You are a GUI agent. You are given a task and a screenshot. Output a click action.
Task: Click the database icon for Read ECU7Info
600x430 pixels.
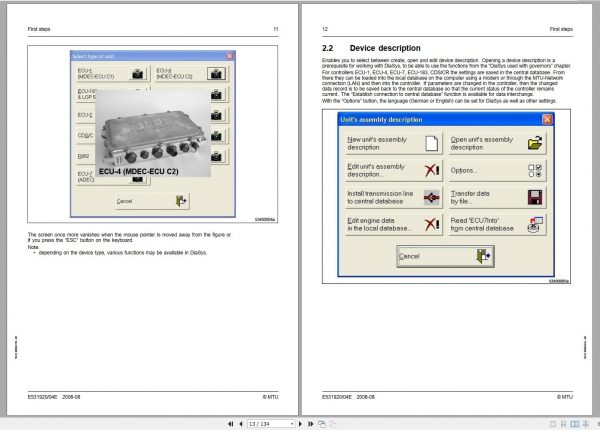pos(535,225)
